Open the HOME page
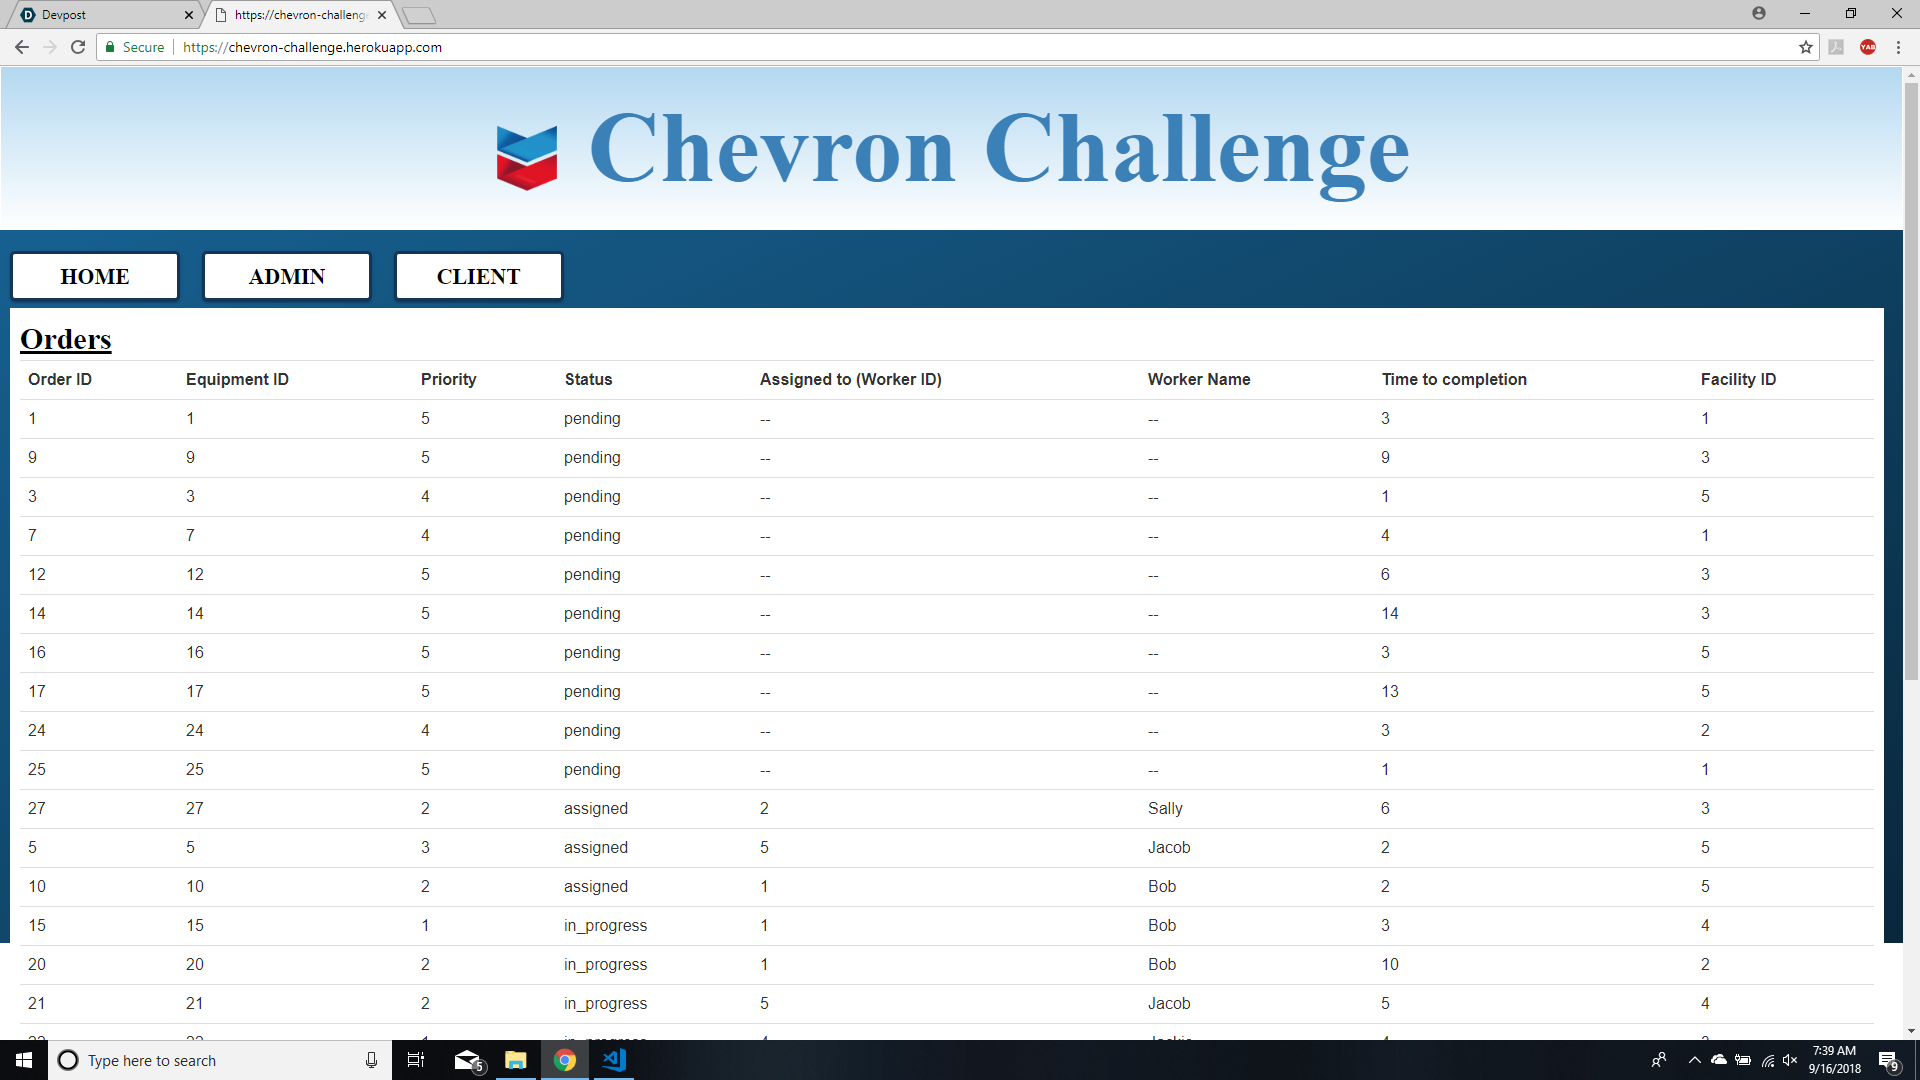The height and width of the screenshot is (1080, 1920). 95,277
